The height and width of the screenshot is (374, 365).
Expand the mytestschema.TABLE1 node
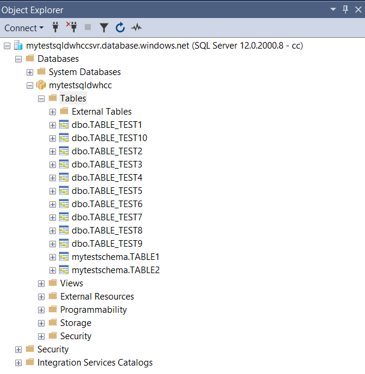[x=52, y=257]
